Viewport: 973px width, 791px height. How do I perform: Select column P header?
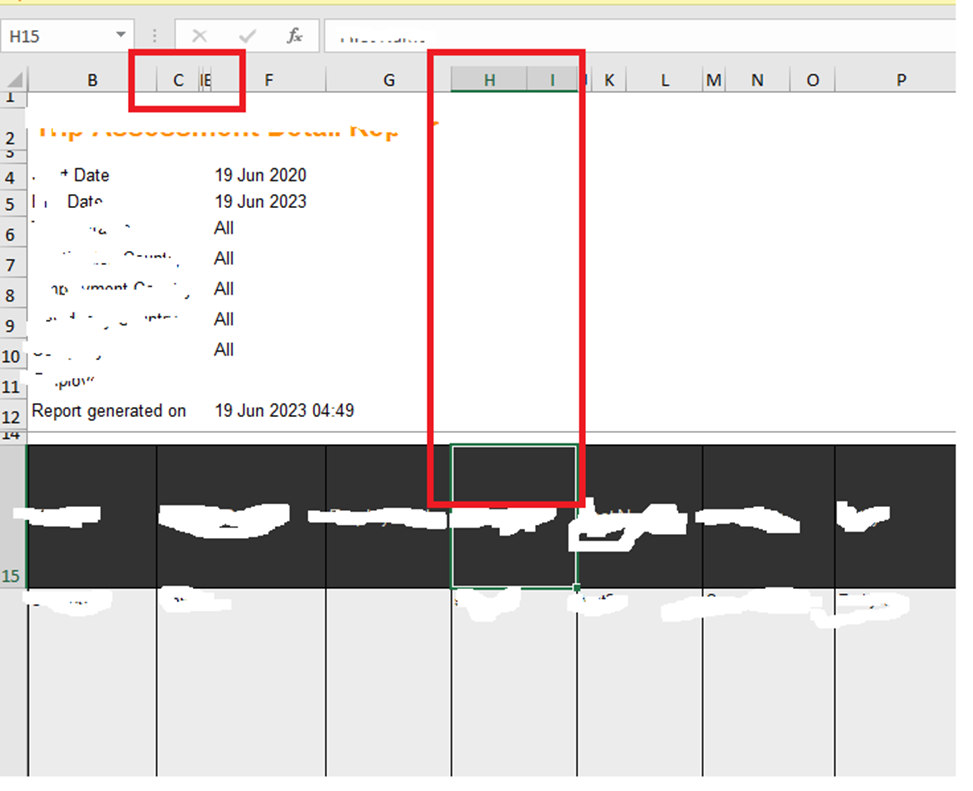click(x=900, y=80)
